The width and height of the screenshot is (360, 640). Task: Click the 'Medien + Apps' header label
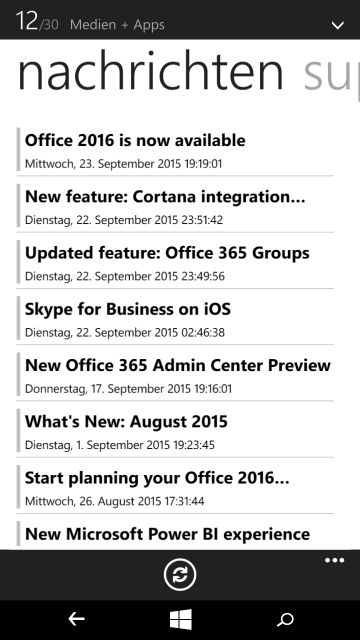point(118,25)
